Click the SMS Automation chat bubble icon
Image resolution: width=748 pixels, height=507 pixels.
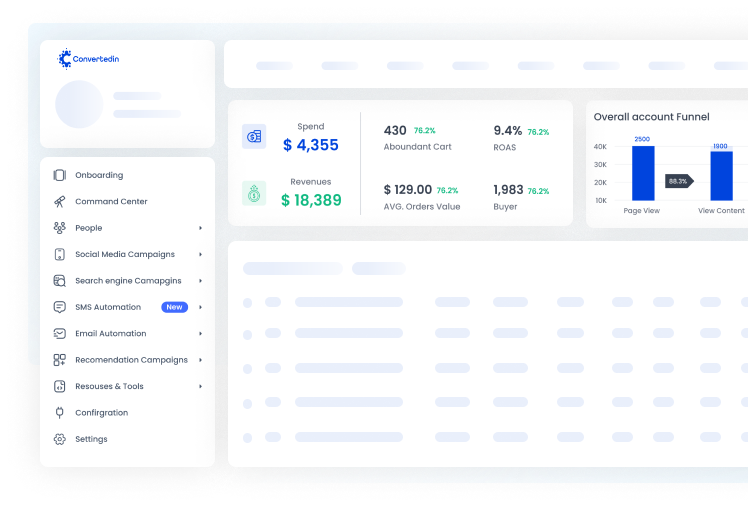(60, 307)
